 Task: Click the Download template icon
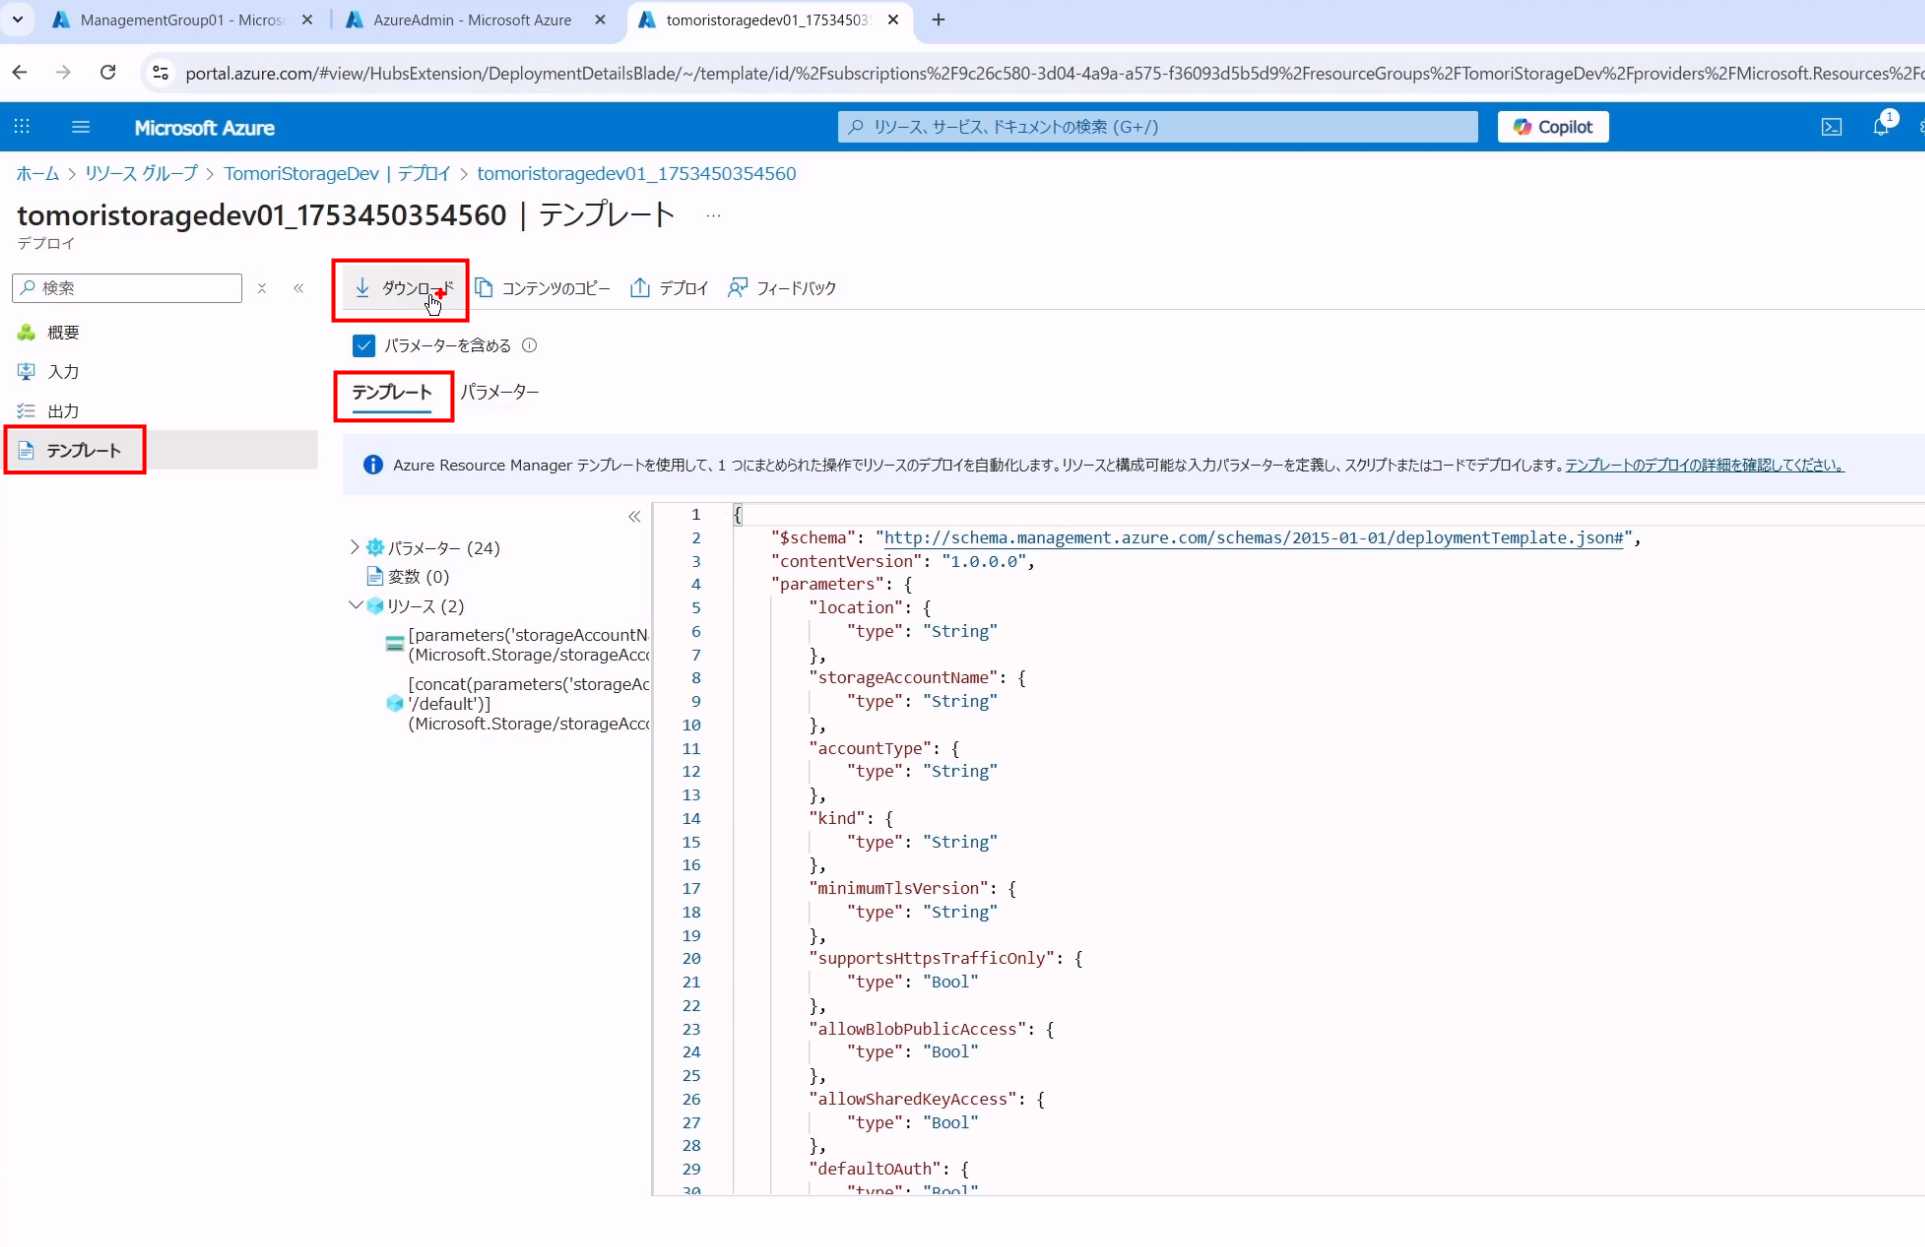point(363,288)
